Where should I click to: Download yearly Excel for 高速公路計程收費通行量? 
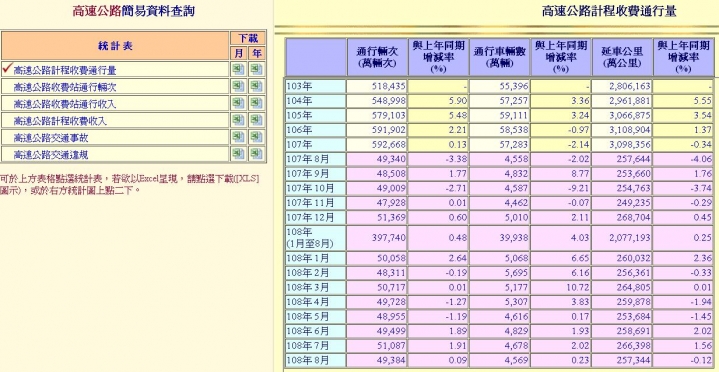click(x=256, y=69)
